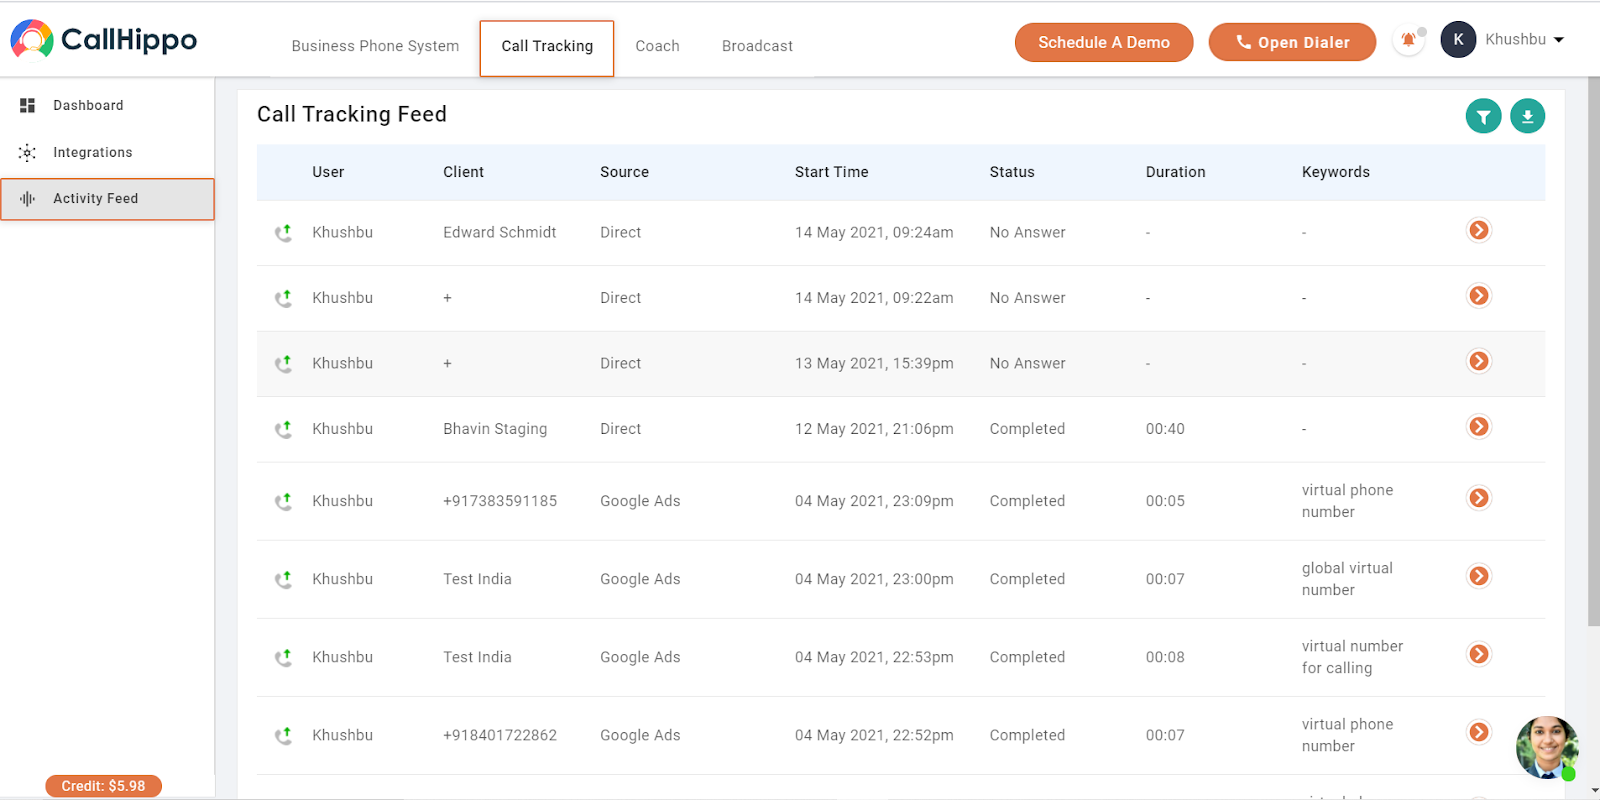This screenshot has height=800, width=1600.
Task: Open the Business Phone System tab
Action: coord(375,46)
